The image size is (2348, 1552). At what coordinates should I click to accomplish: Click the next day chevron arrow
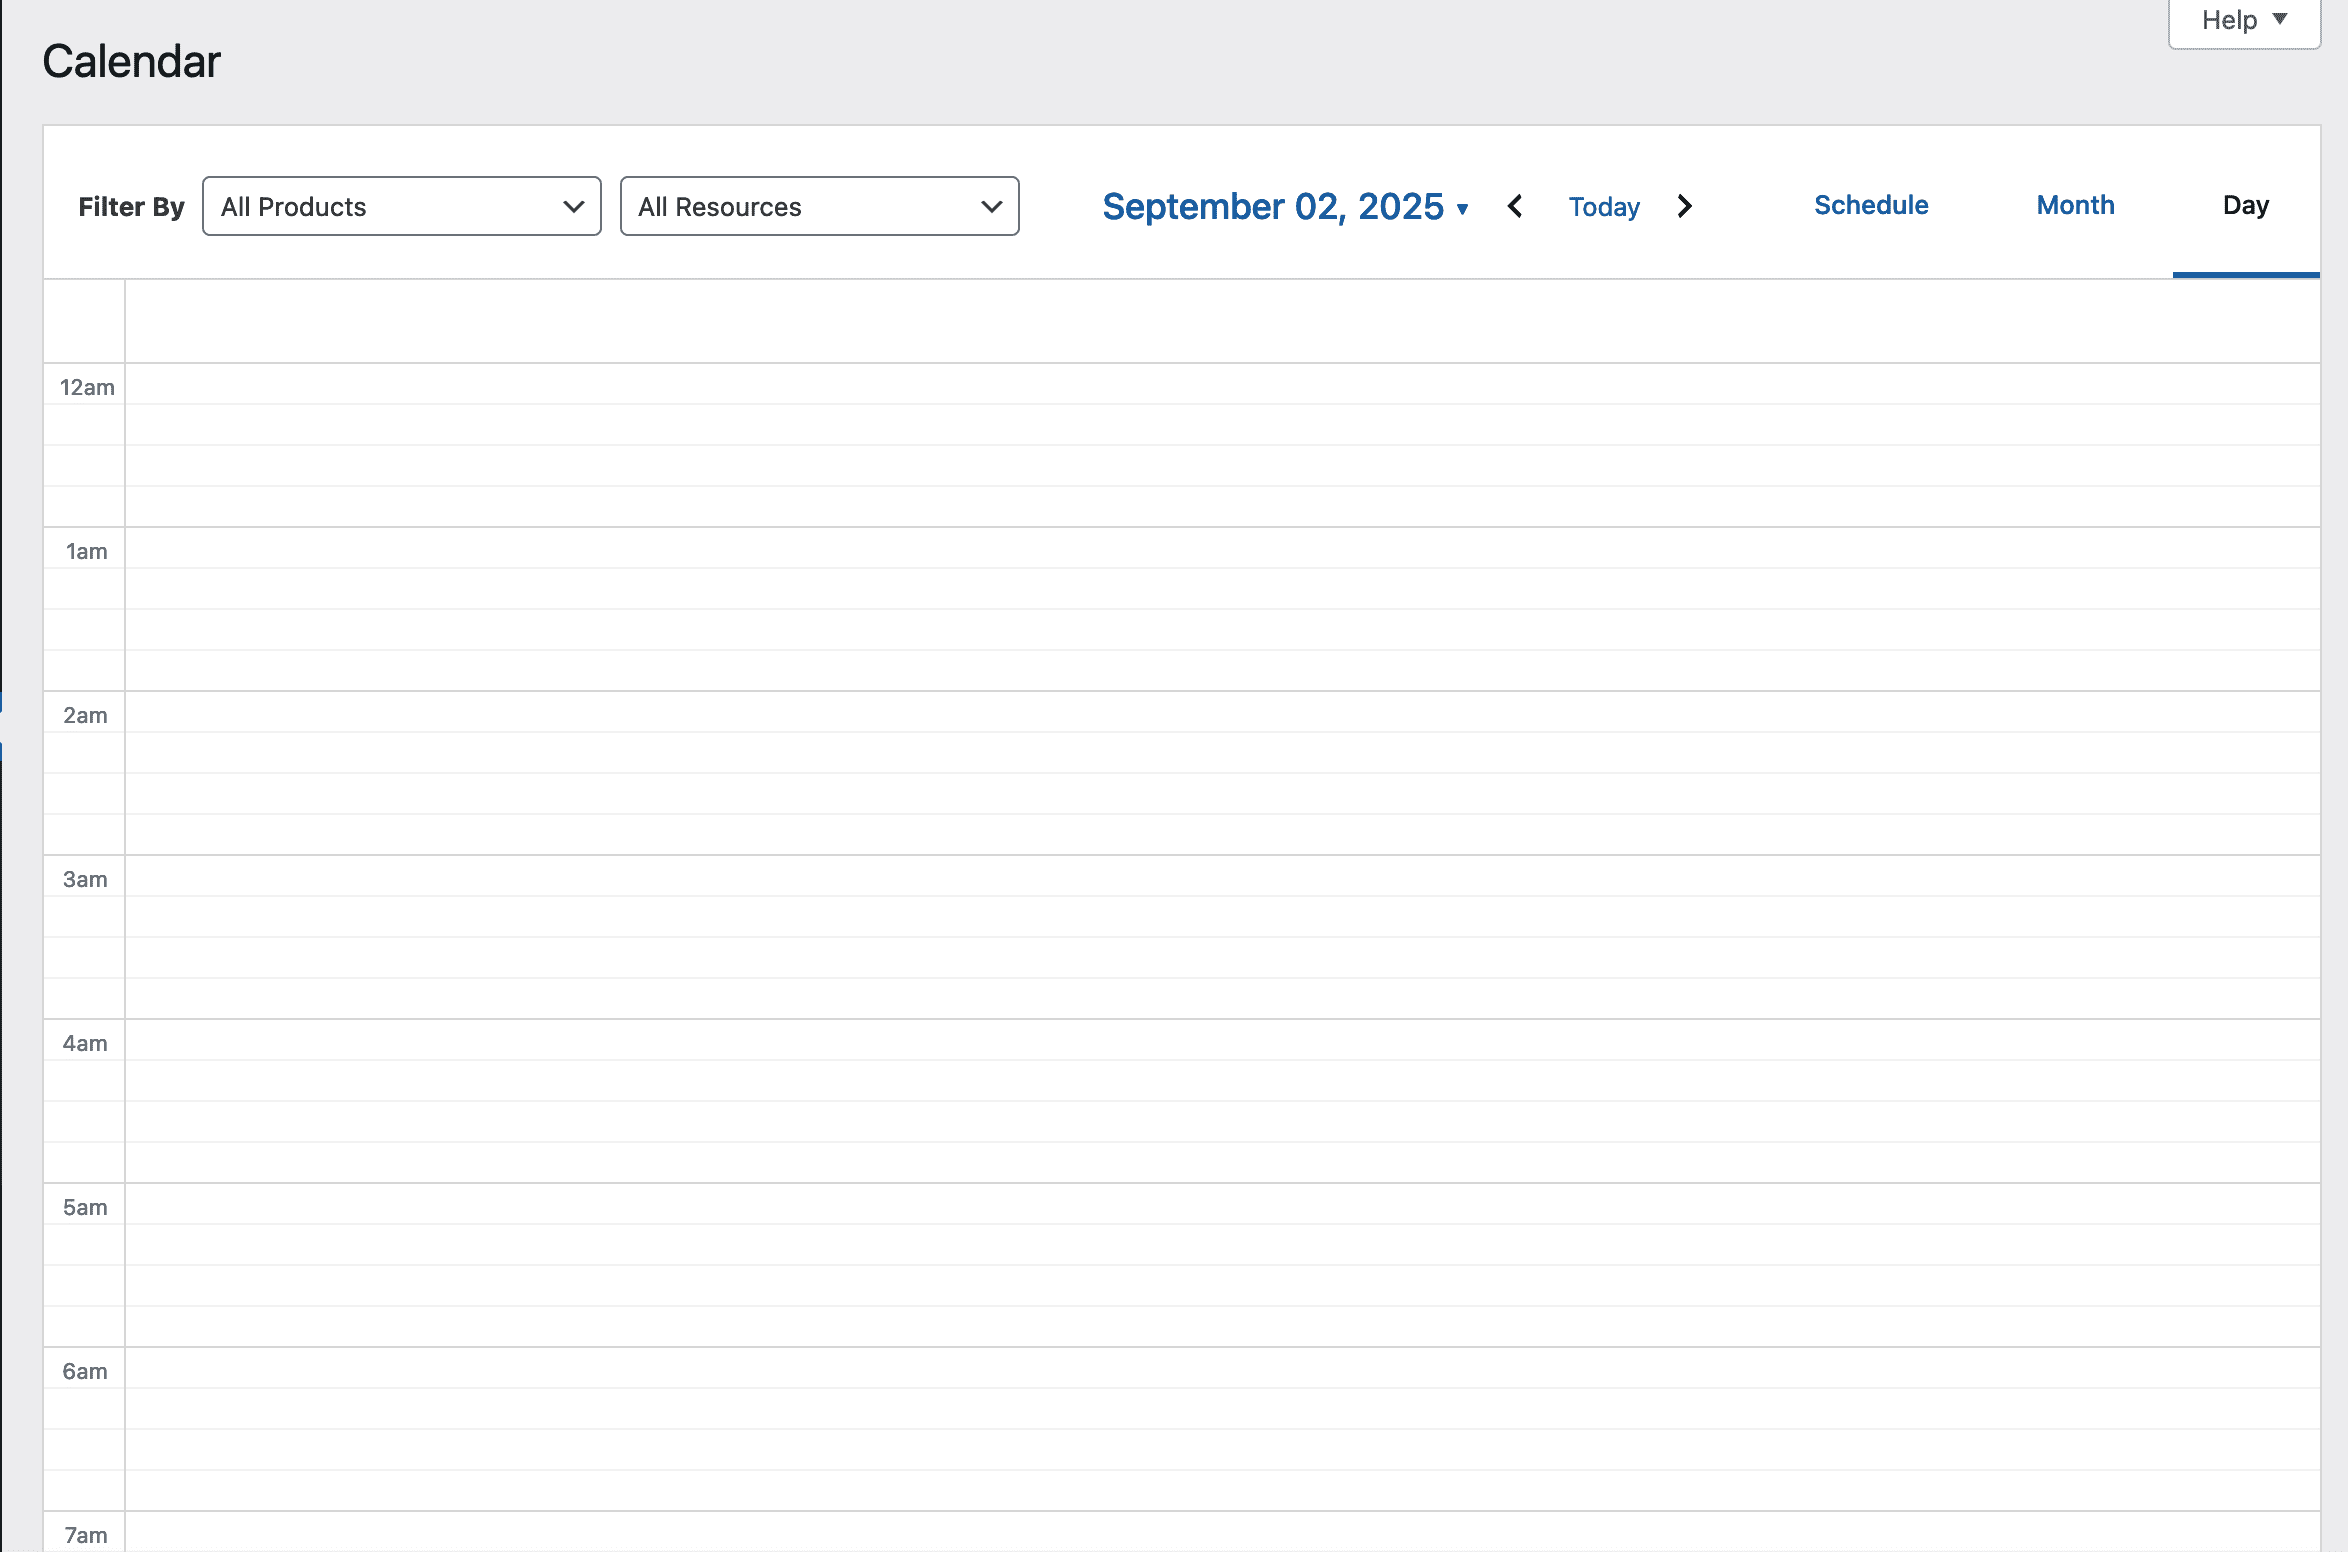point(1685,206)
